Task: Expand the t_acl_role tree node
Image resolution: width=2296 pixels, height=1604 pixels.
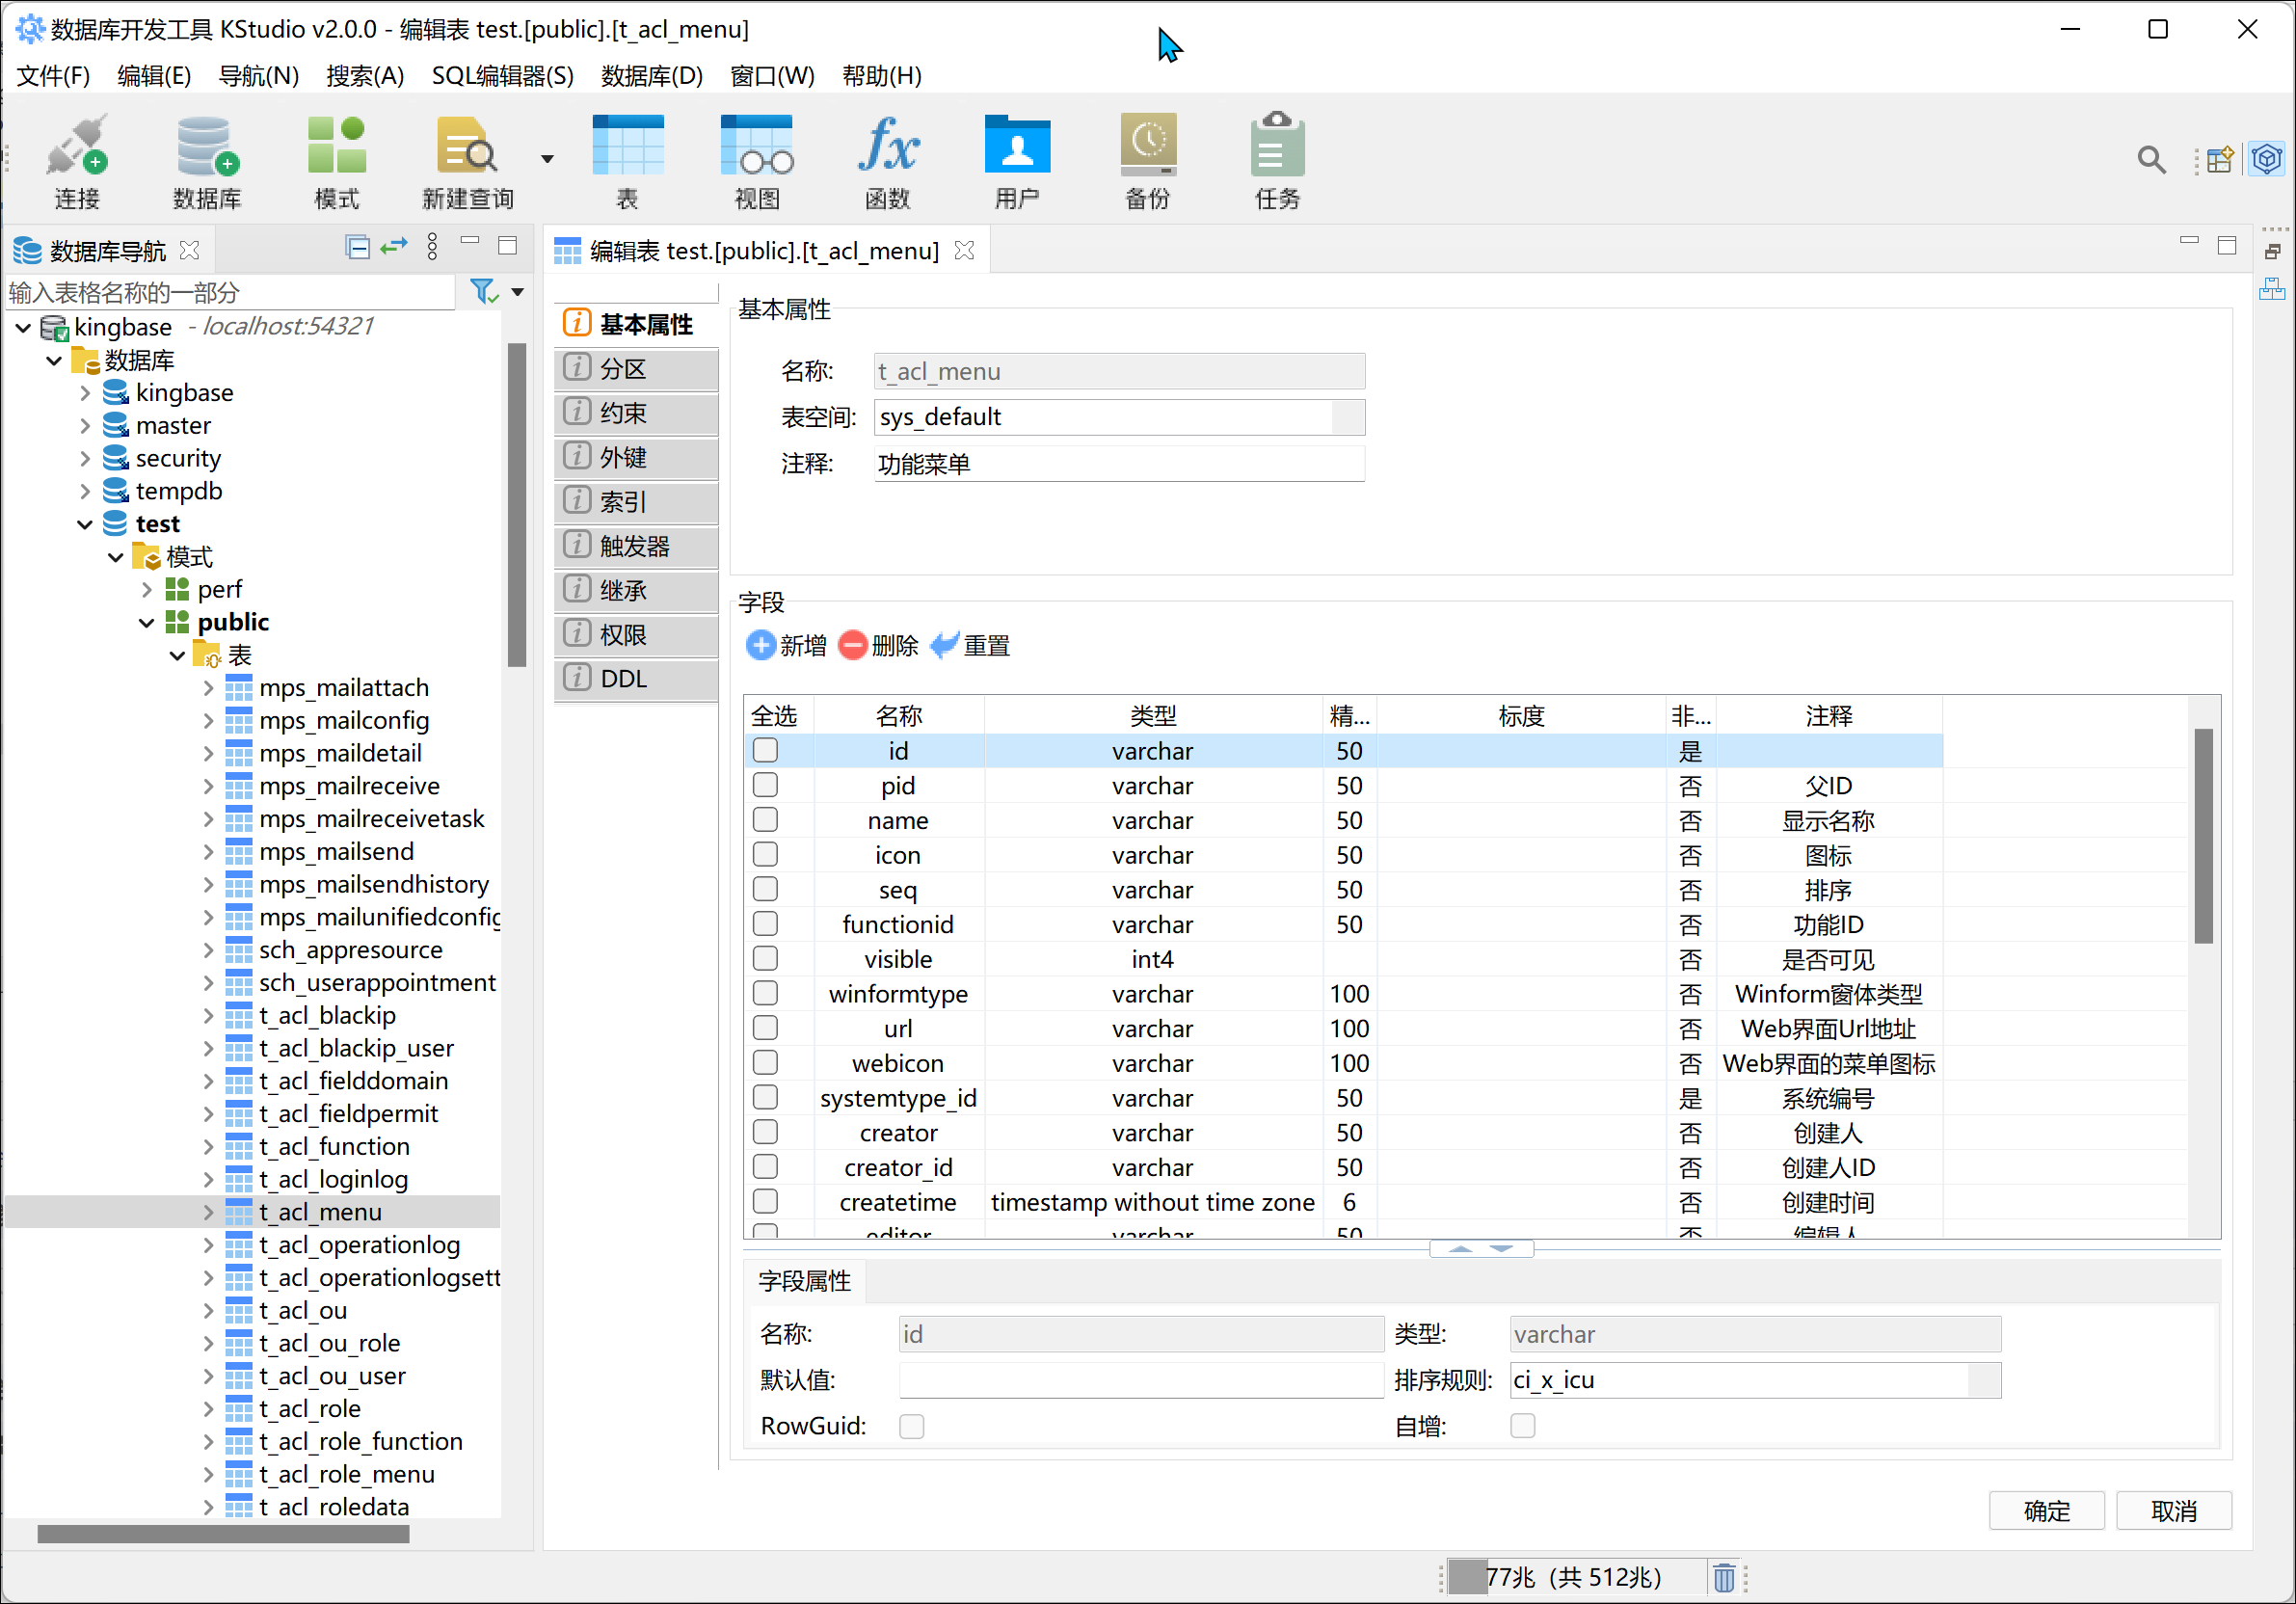Action: tap(208, 1409)
